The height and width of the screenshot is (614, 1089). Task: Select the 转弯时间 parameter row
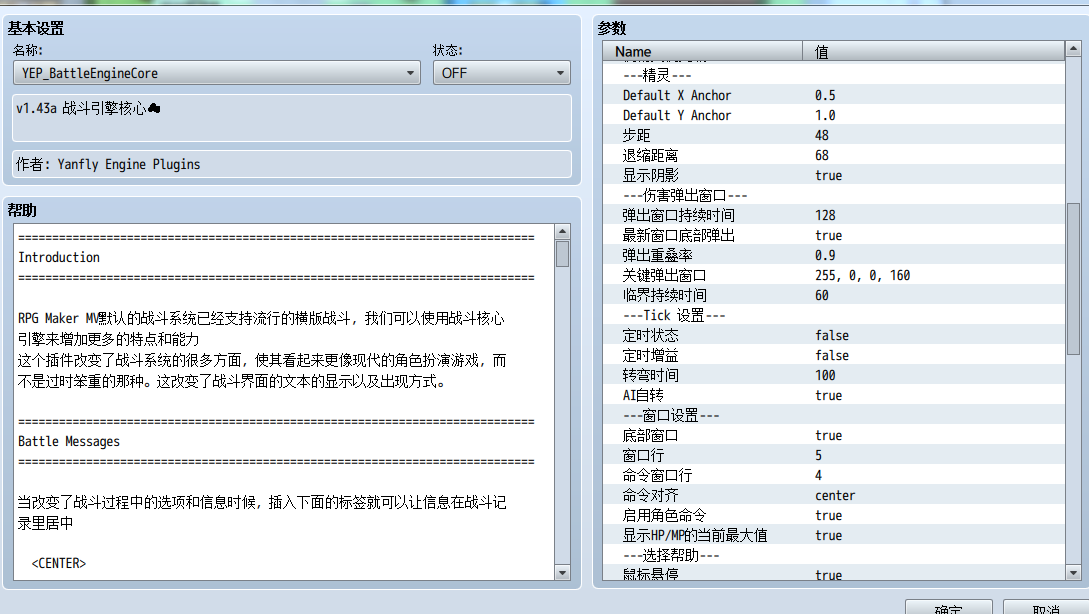click(833, 376)
